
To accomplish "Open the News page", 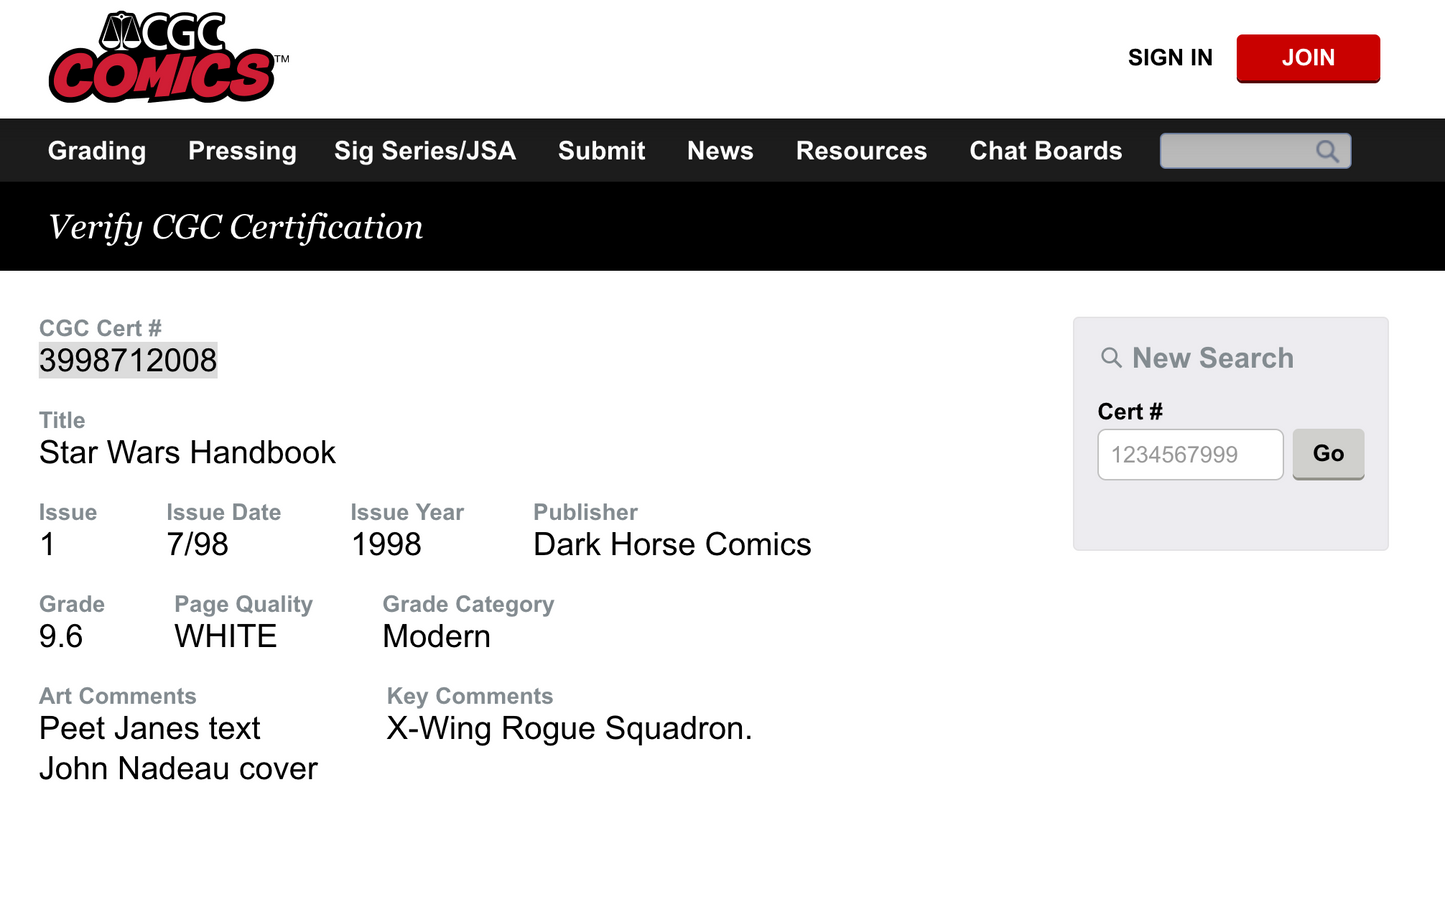I will click(x=720, y=151).
